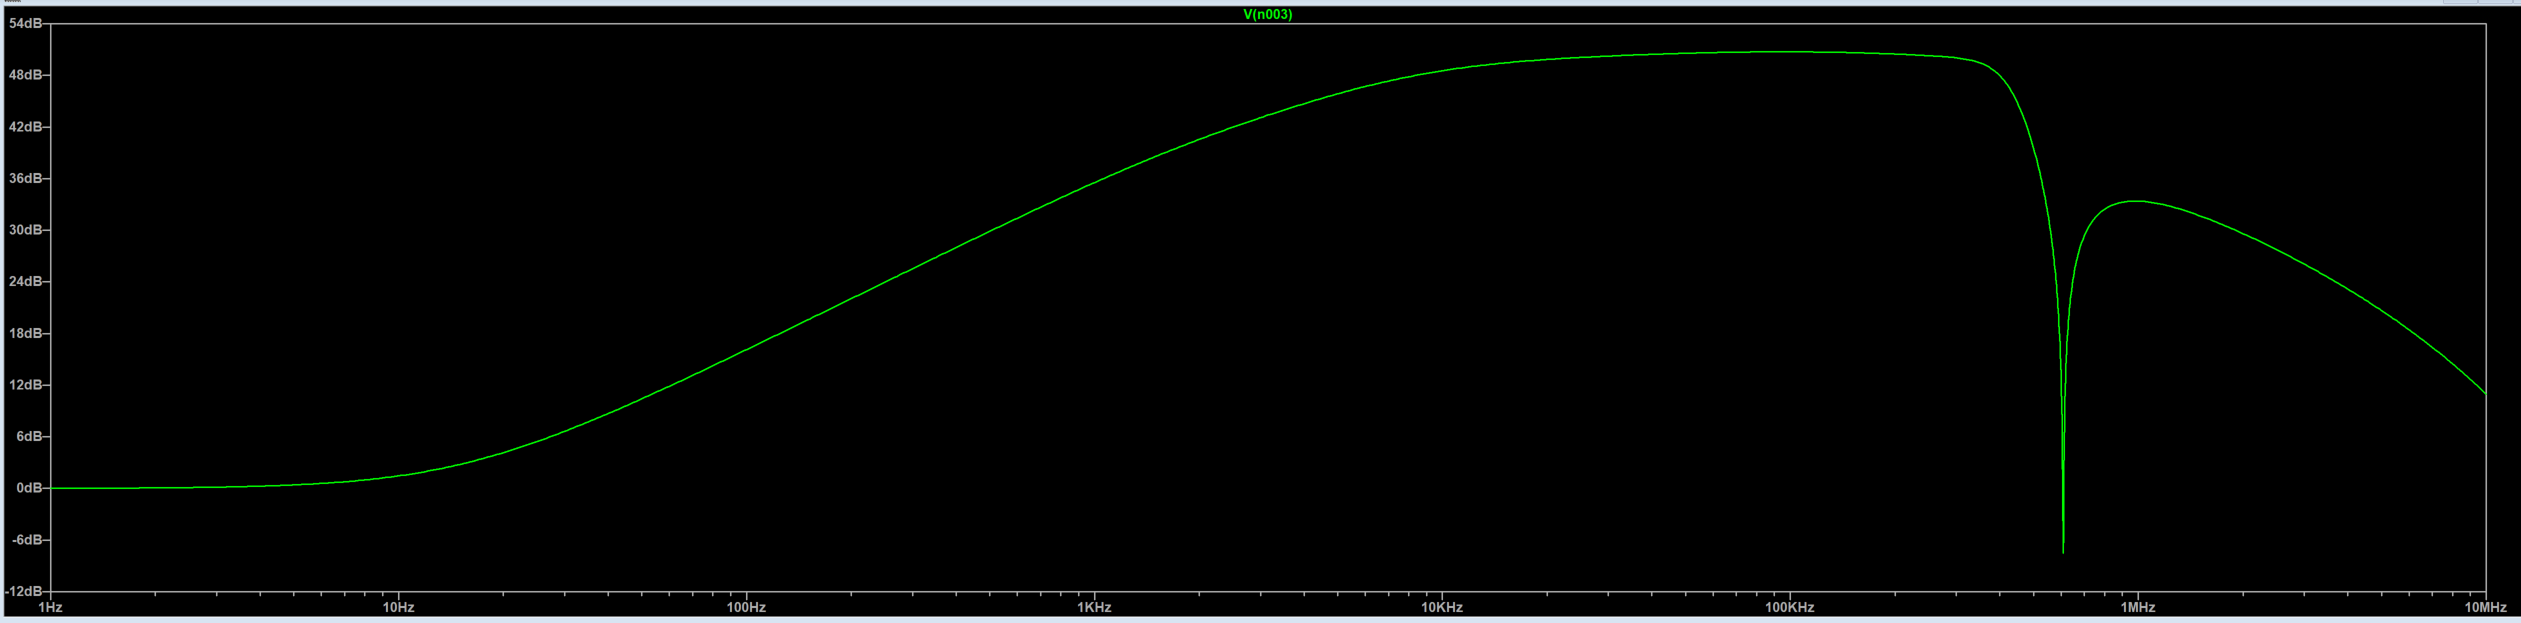
Task: Click the 10MHz frequency axis label
Action: point(2485,608)
